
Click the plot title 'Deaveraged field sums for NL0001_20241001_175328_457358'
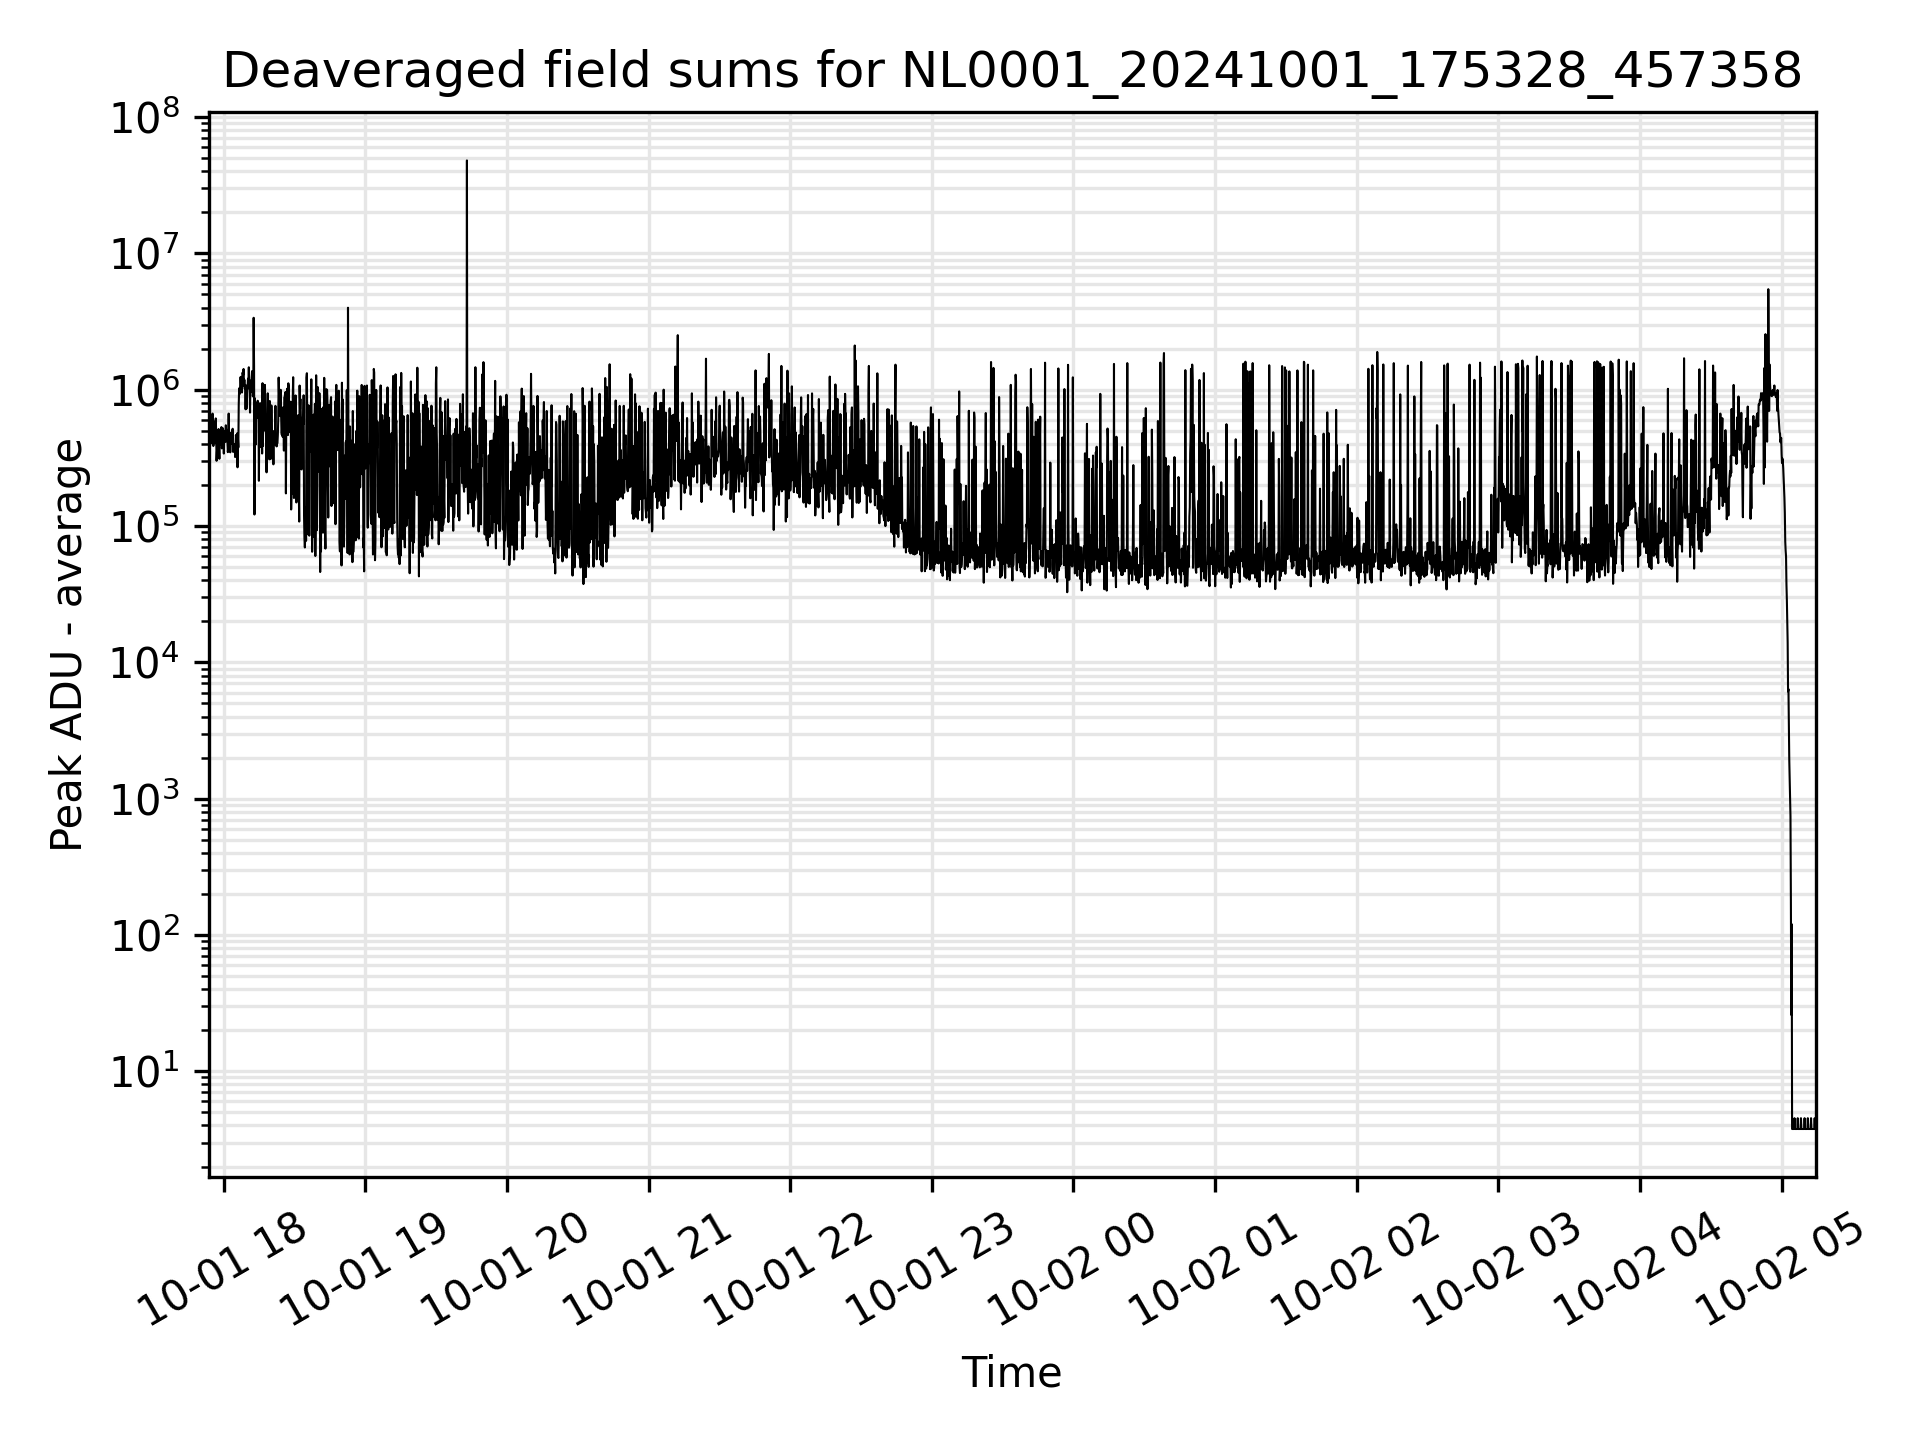(1012, 71)
